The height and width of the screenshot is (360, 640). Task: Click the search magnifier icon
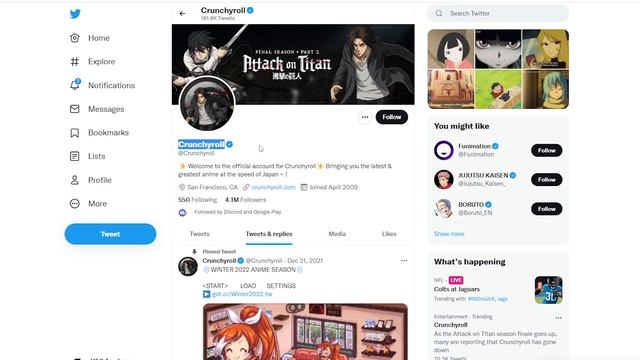[x=439, y=13]
